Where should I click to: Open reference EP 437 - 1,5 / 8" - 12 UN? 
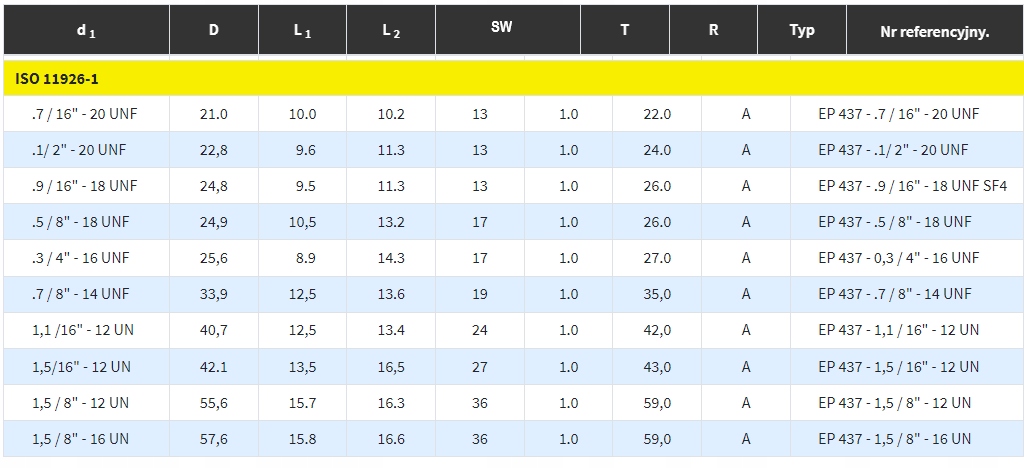894,402
